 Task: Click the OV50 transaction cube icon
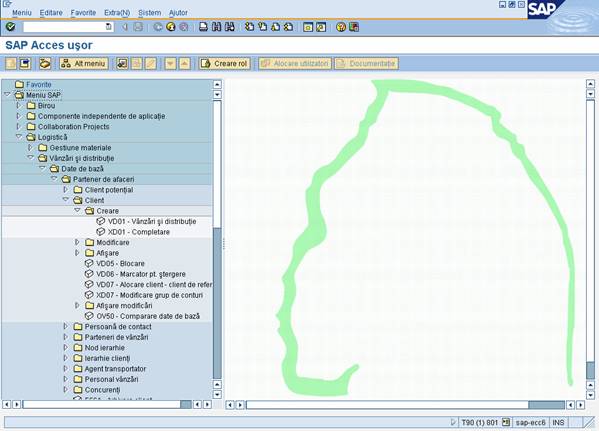pyautogui.click(x=89, y=316)
